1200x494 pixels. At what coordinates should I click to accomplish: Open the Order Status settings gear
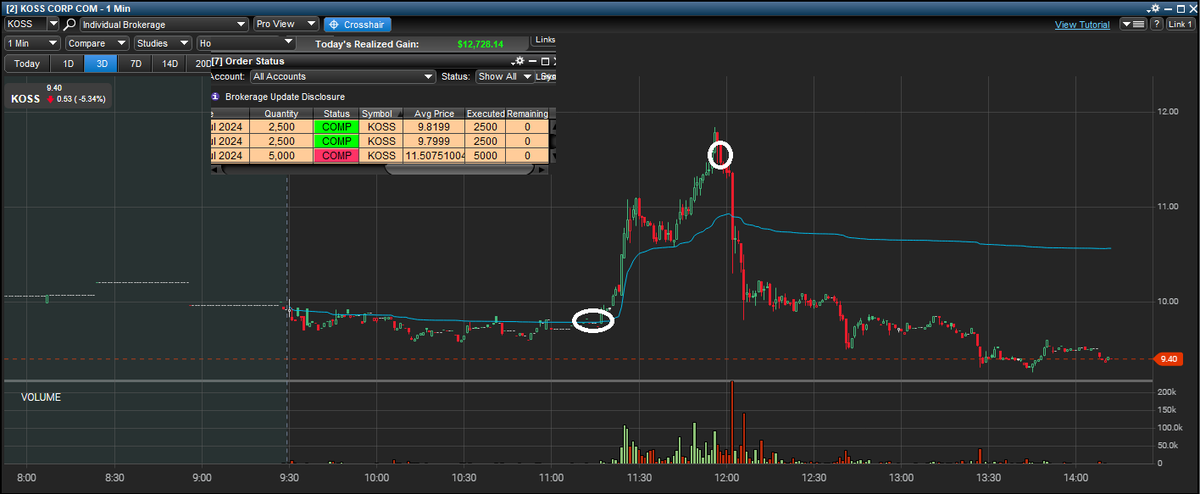pos(519,61)
